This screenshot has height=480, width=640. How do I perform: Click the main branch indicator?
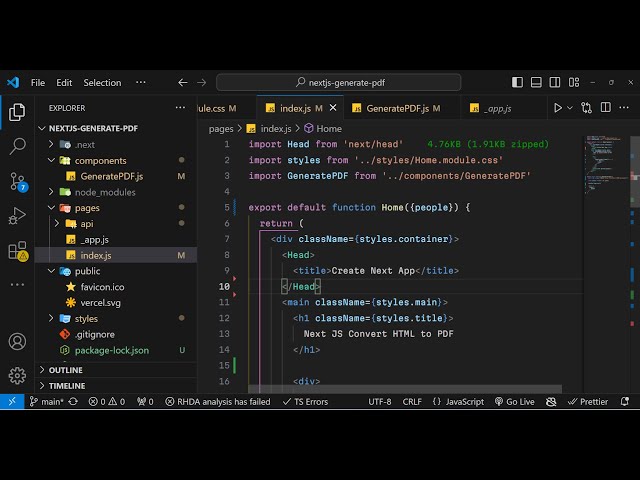46,402
